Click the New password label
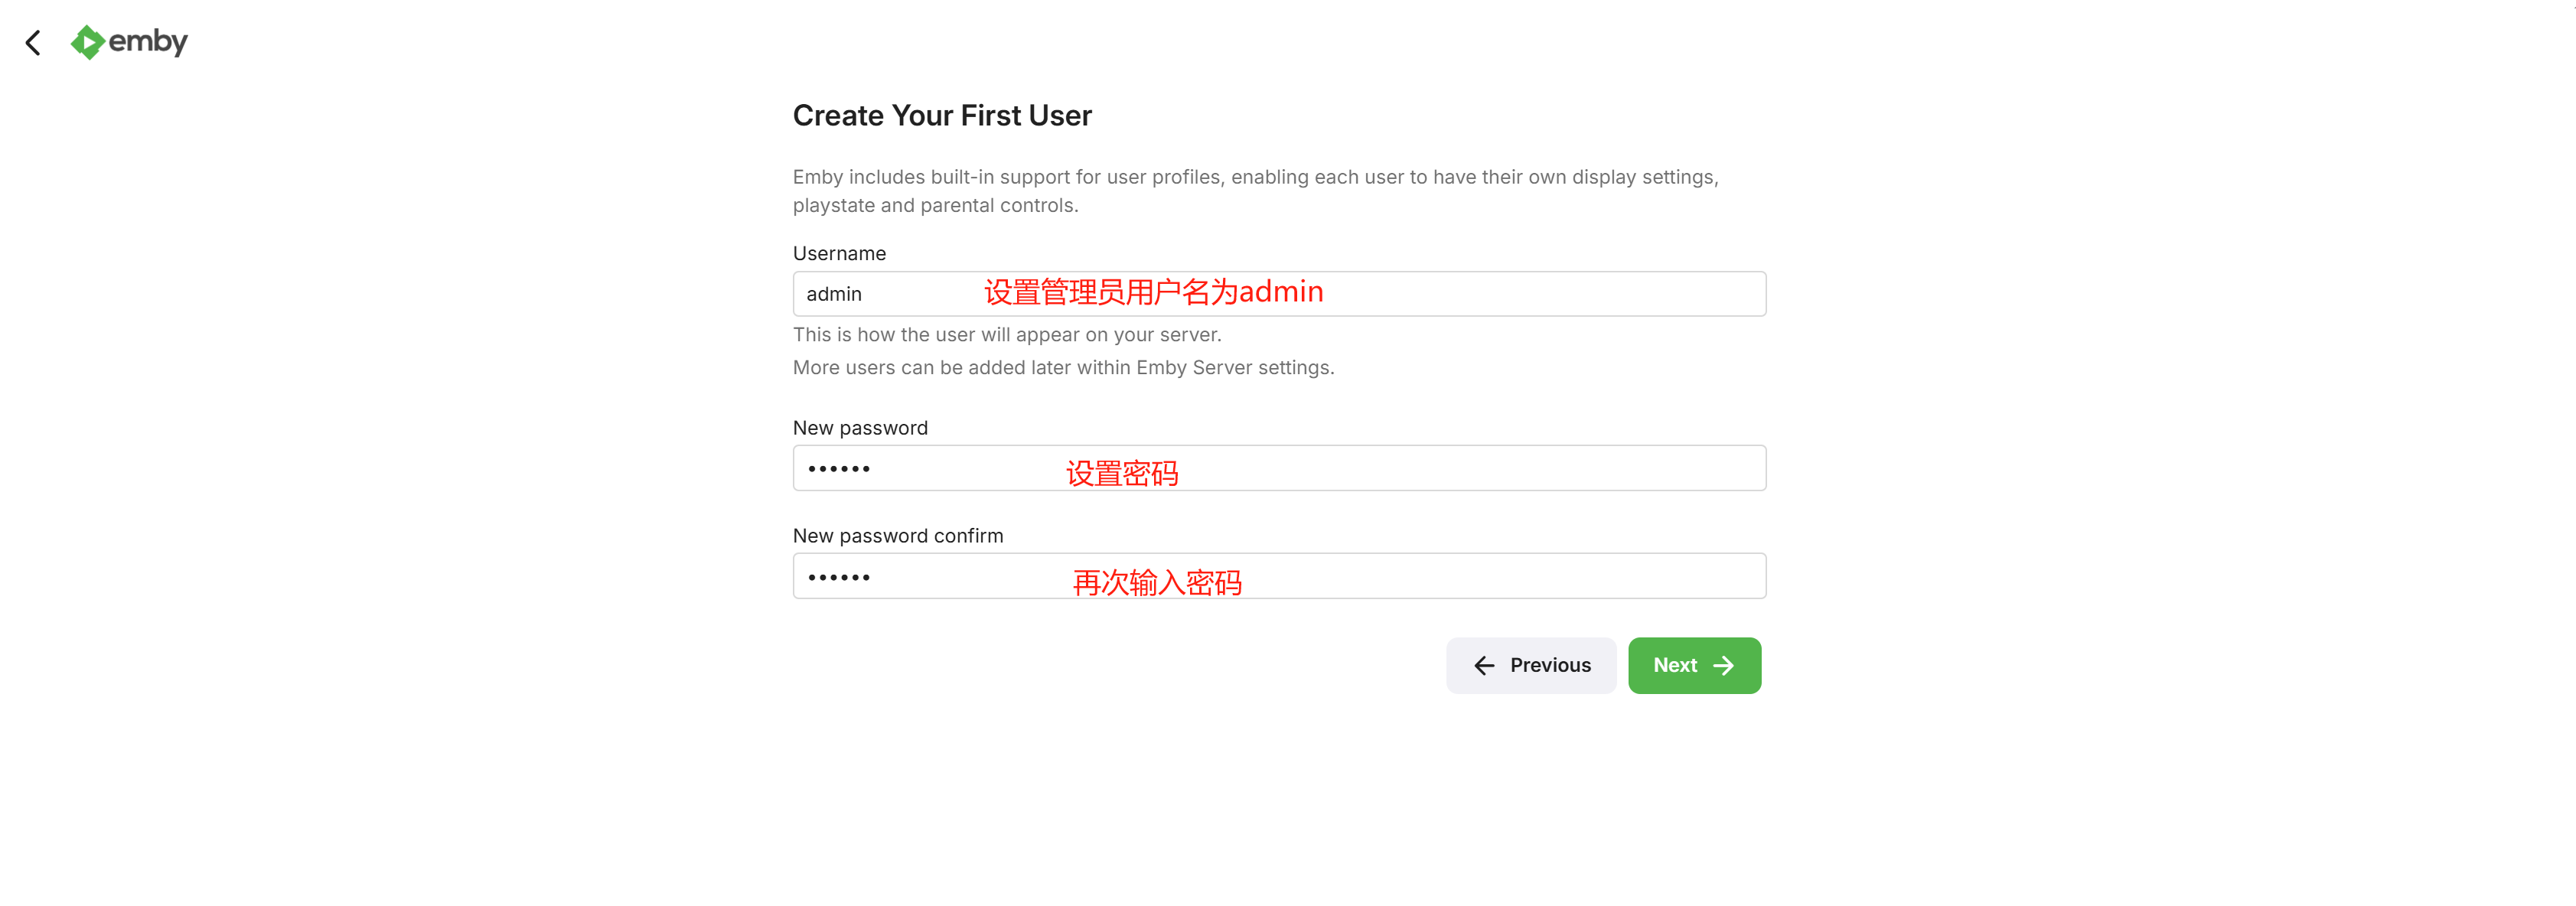Image resolution: width=2576 pixels, height=906 pixels. (860, 428)
